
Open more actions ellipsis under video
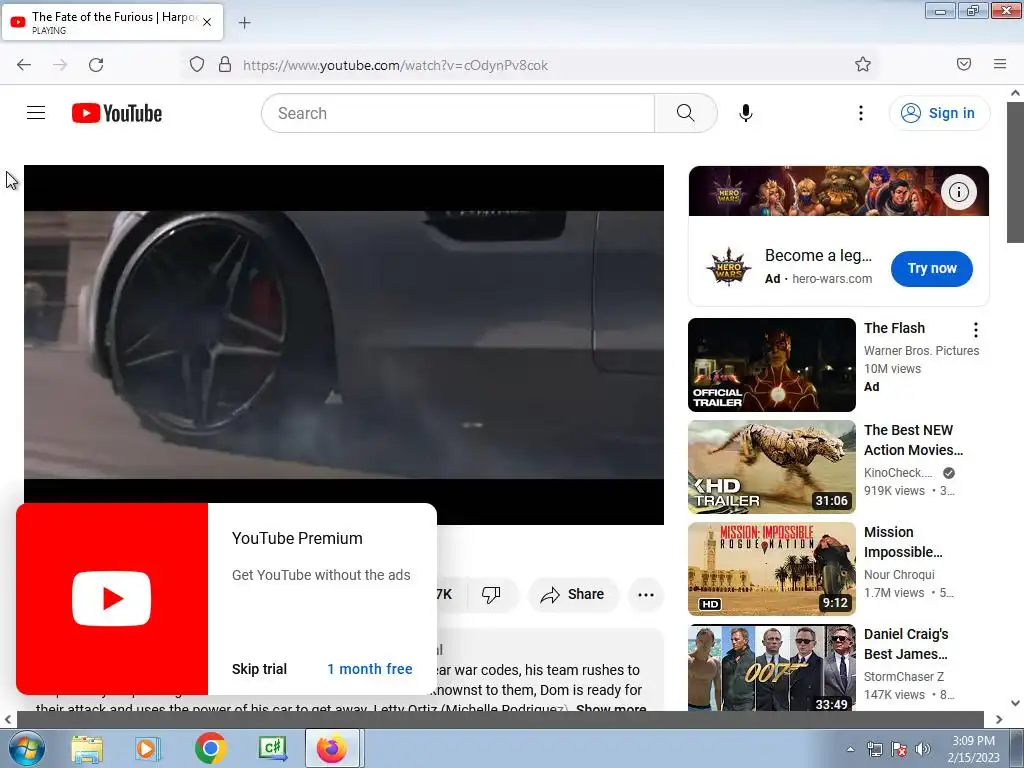pyautogui.click(x=646, y=594)
